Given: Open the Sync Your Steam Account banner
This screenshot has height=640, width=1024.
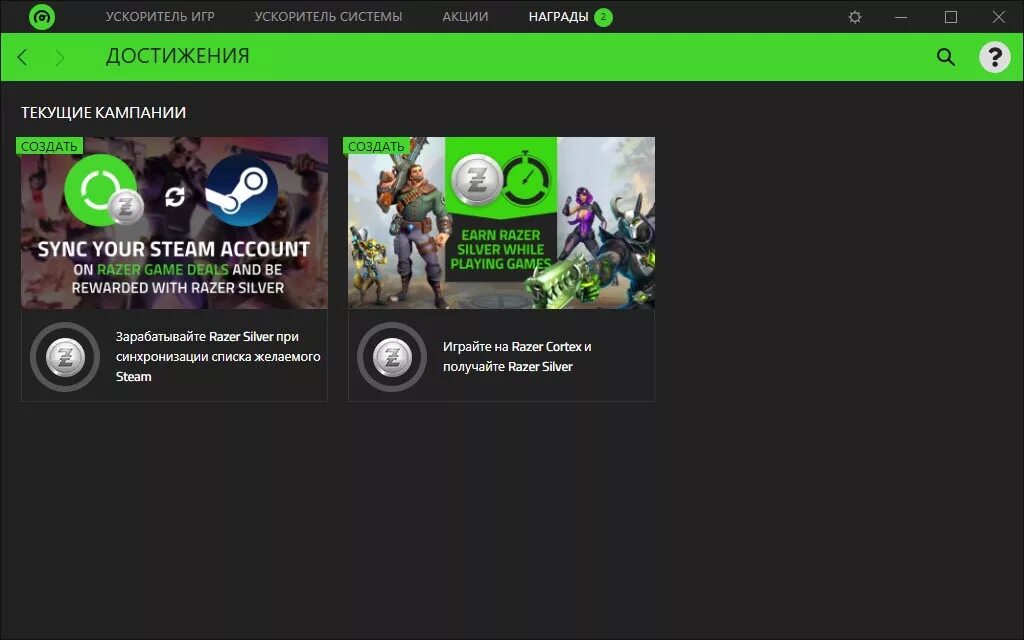Looking at the screenshot, I should 174,223.
